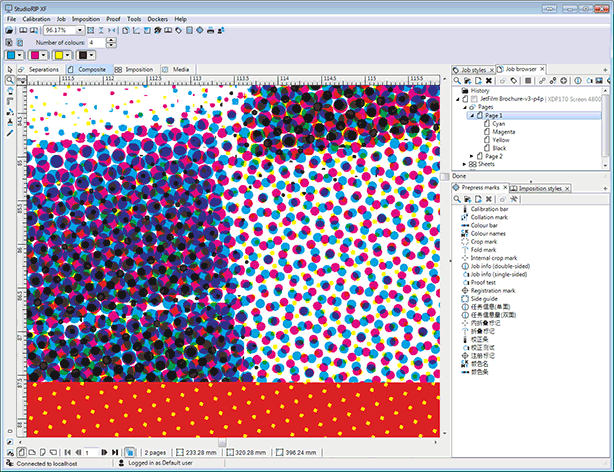This screenshot has height=472, width=614.
Task: Expand the Sheets tree node
Action: [x=465, y=164]
